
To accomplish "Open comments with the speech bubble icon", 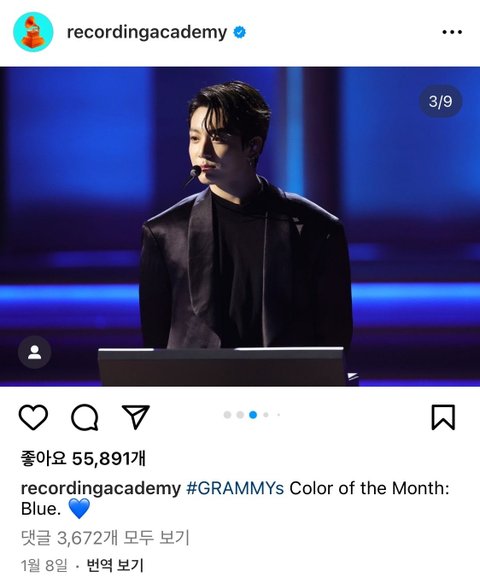I will pyautogui.click(x=85, y=417).
